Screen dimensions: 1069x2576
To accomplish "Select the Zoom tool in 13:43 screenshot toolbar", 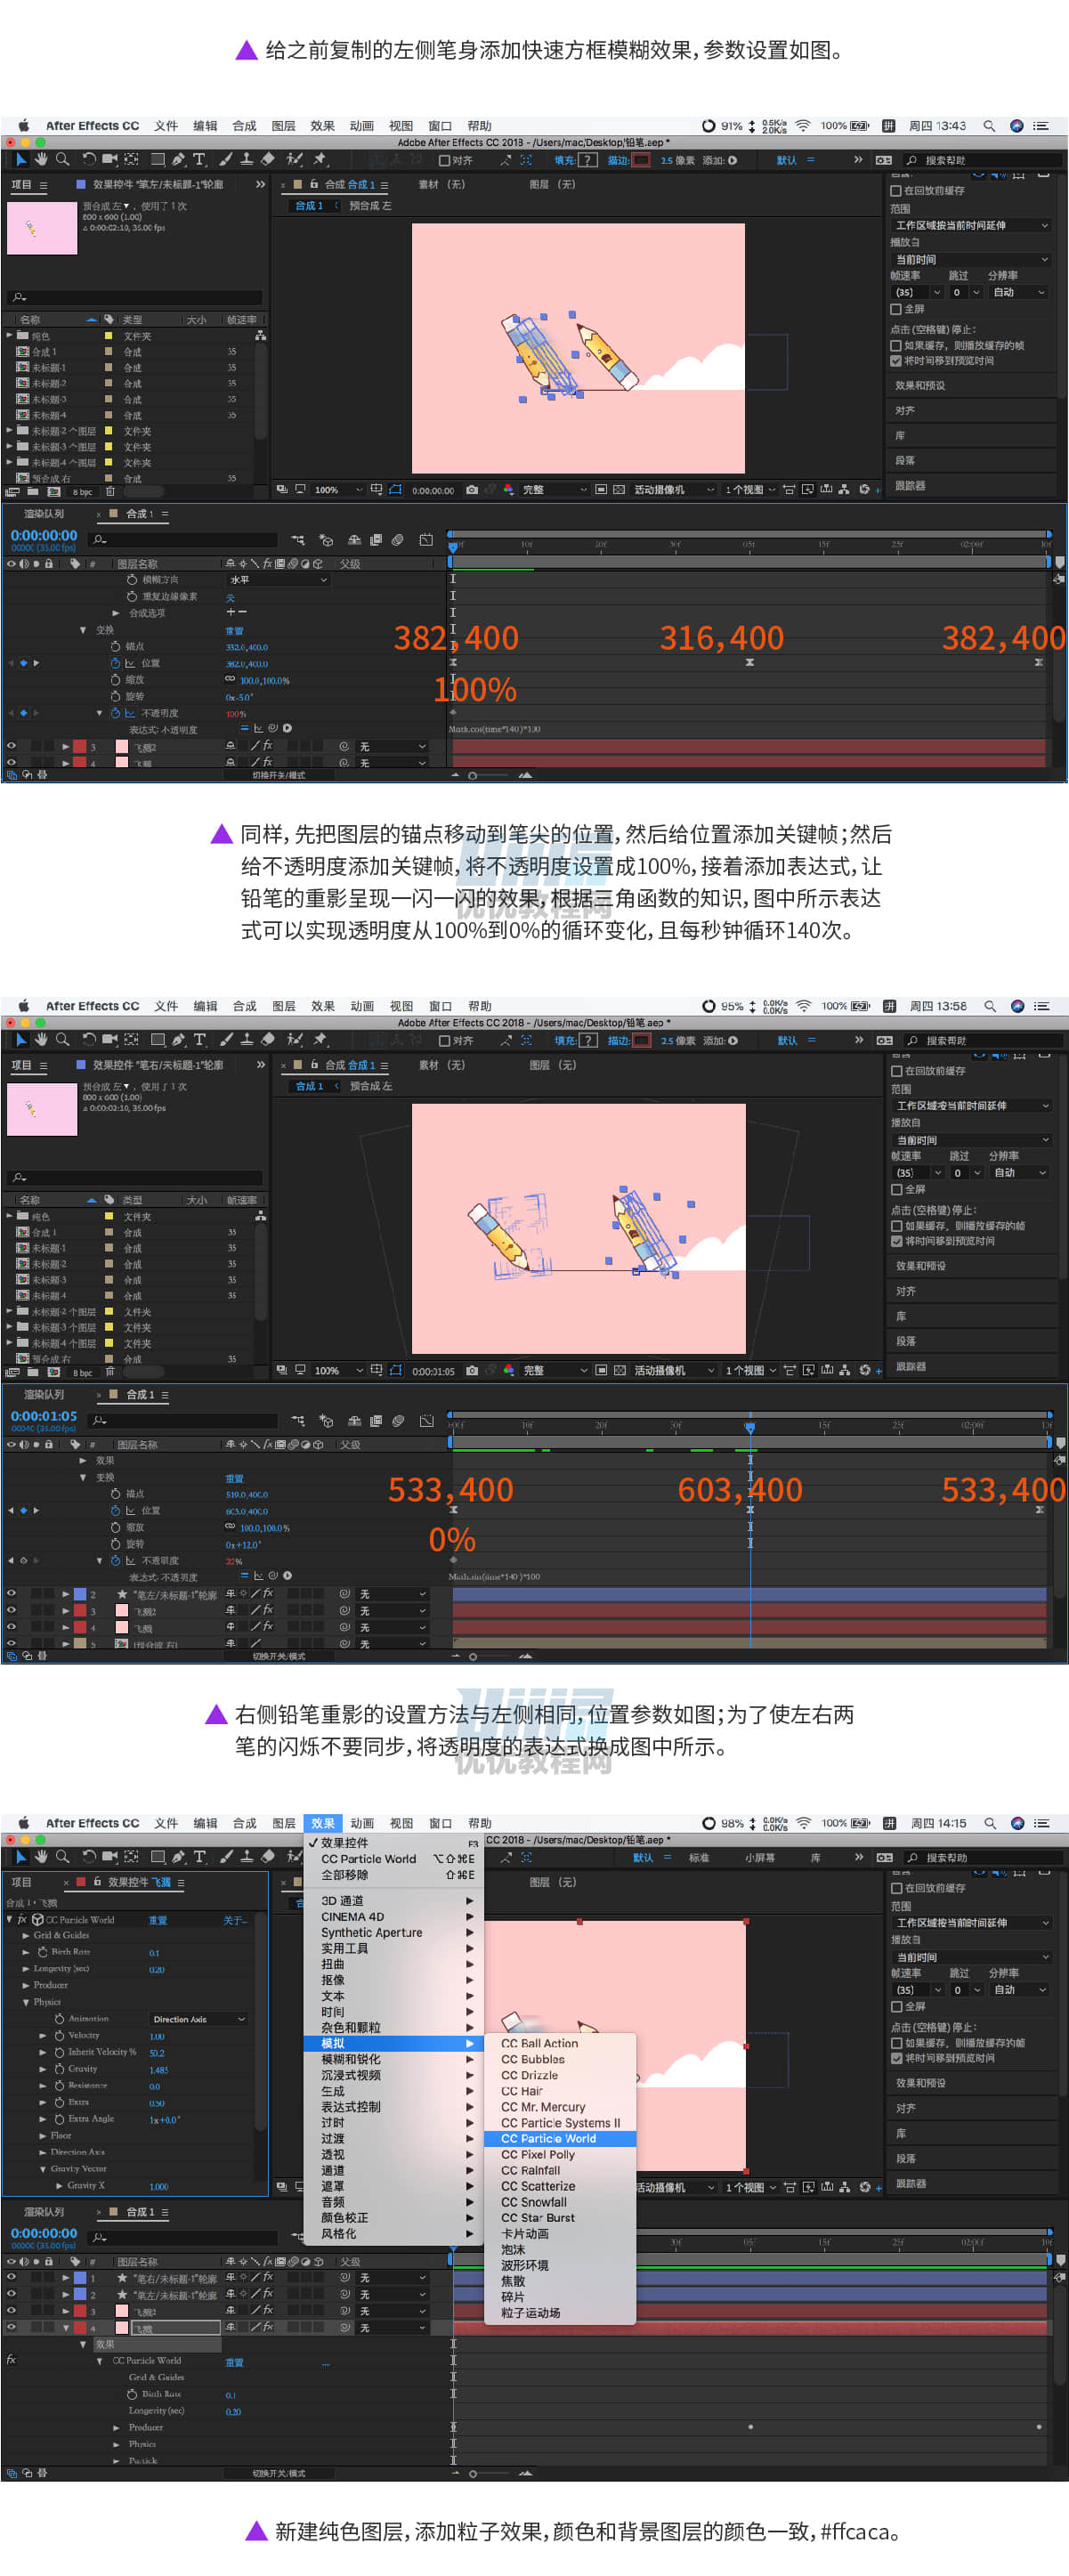I will click(62, 159).
